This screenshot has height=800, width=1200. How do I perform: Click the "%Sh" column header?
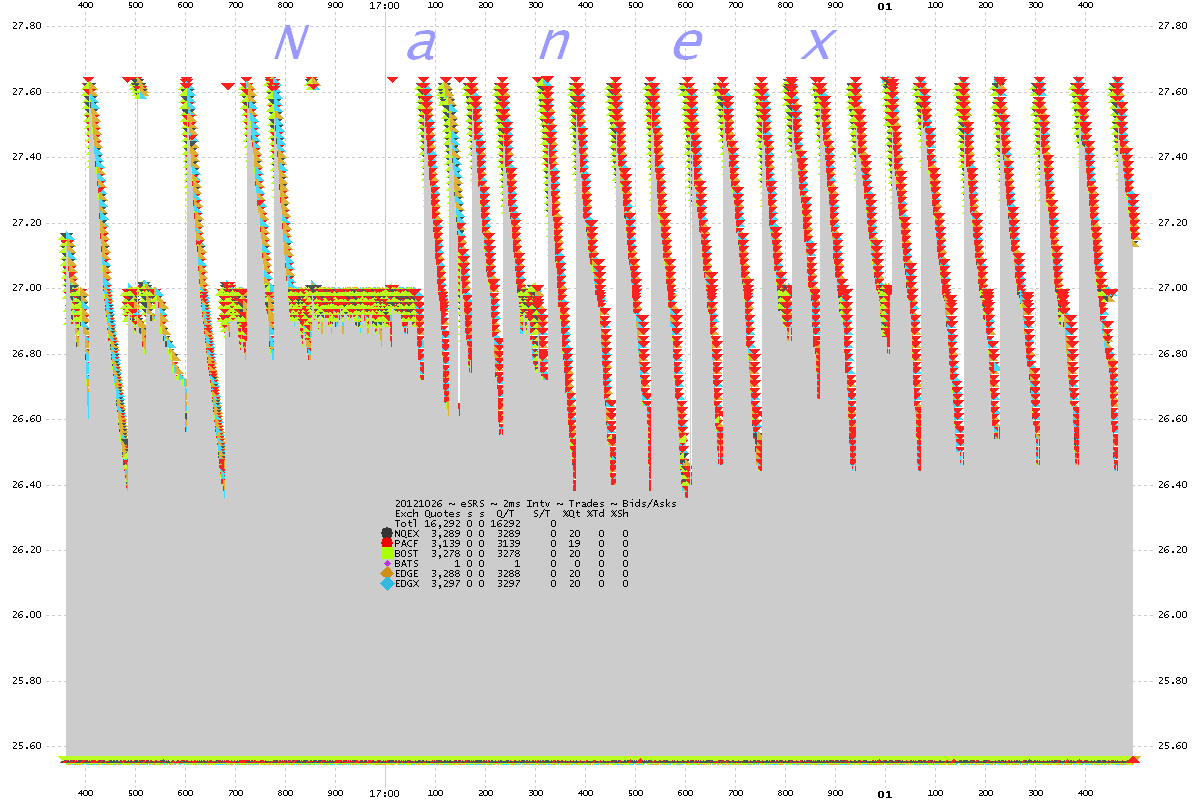[620, 513]
